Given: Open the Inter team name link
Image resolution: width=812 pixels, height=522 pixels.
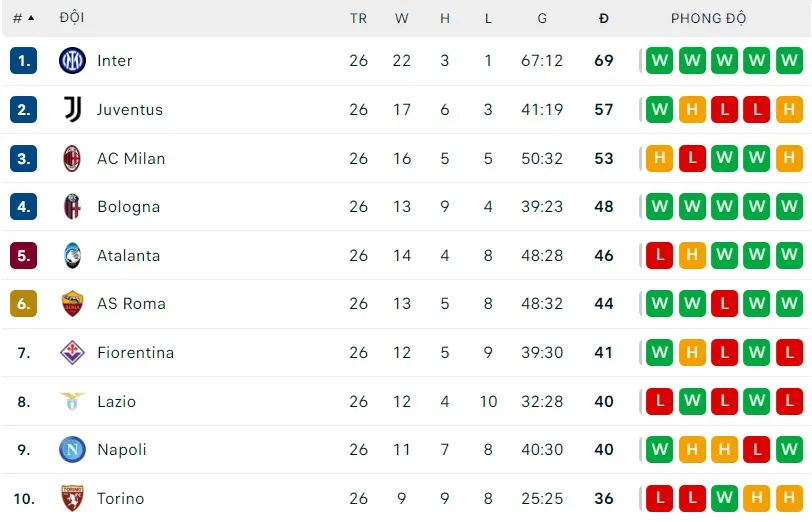Looking at the screenshot, I should coord(115,61).
